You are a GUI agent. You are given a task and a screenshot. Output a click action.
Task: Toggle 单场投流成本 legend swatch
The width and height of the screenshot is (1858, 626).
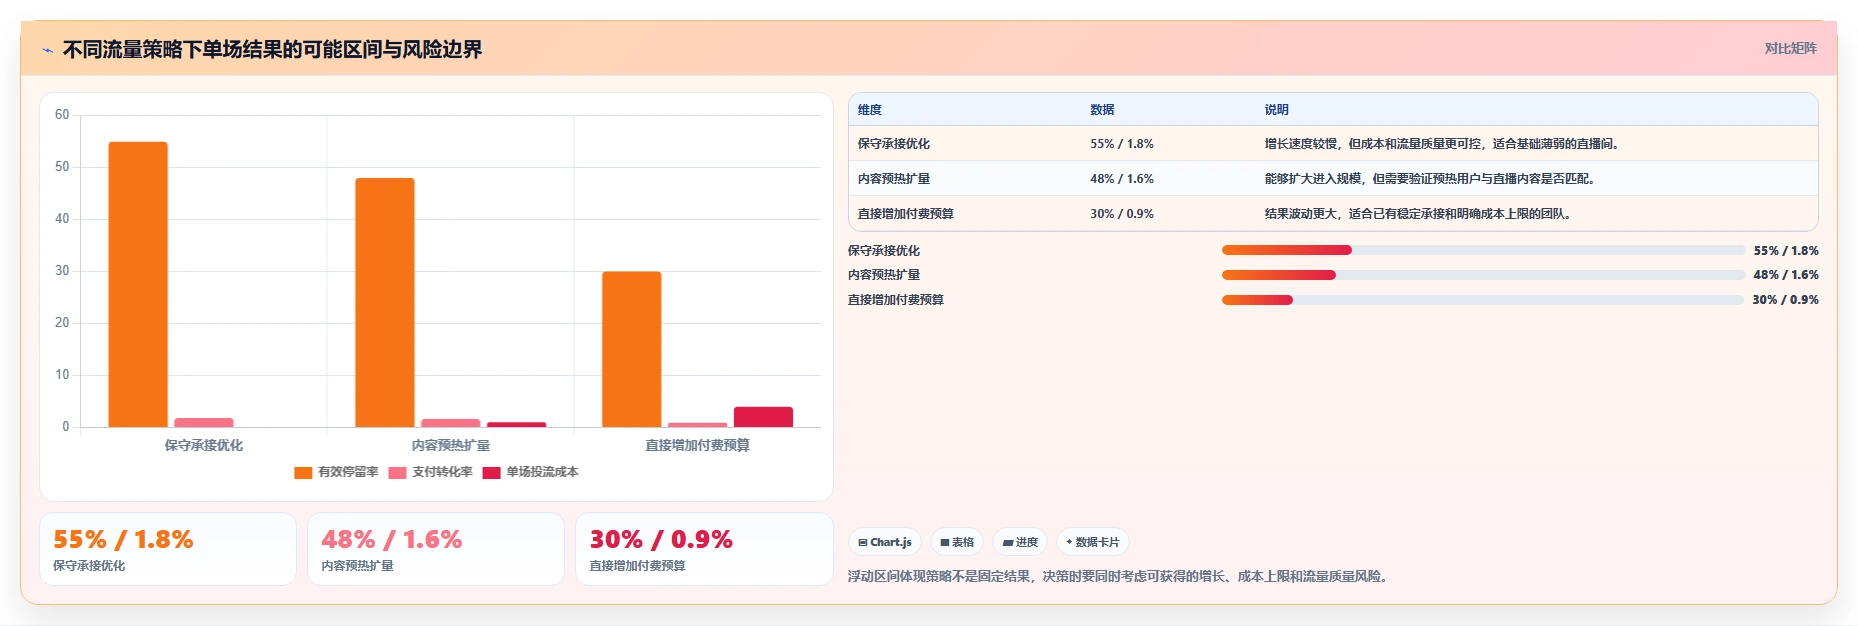pyautogui.click(x=491, y=473)
